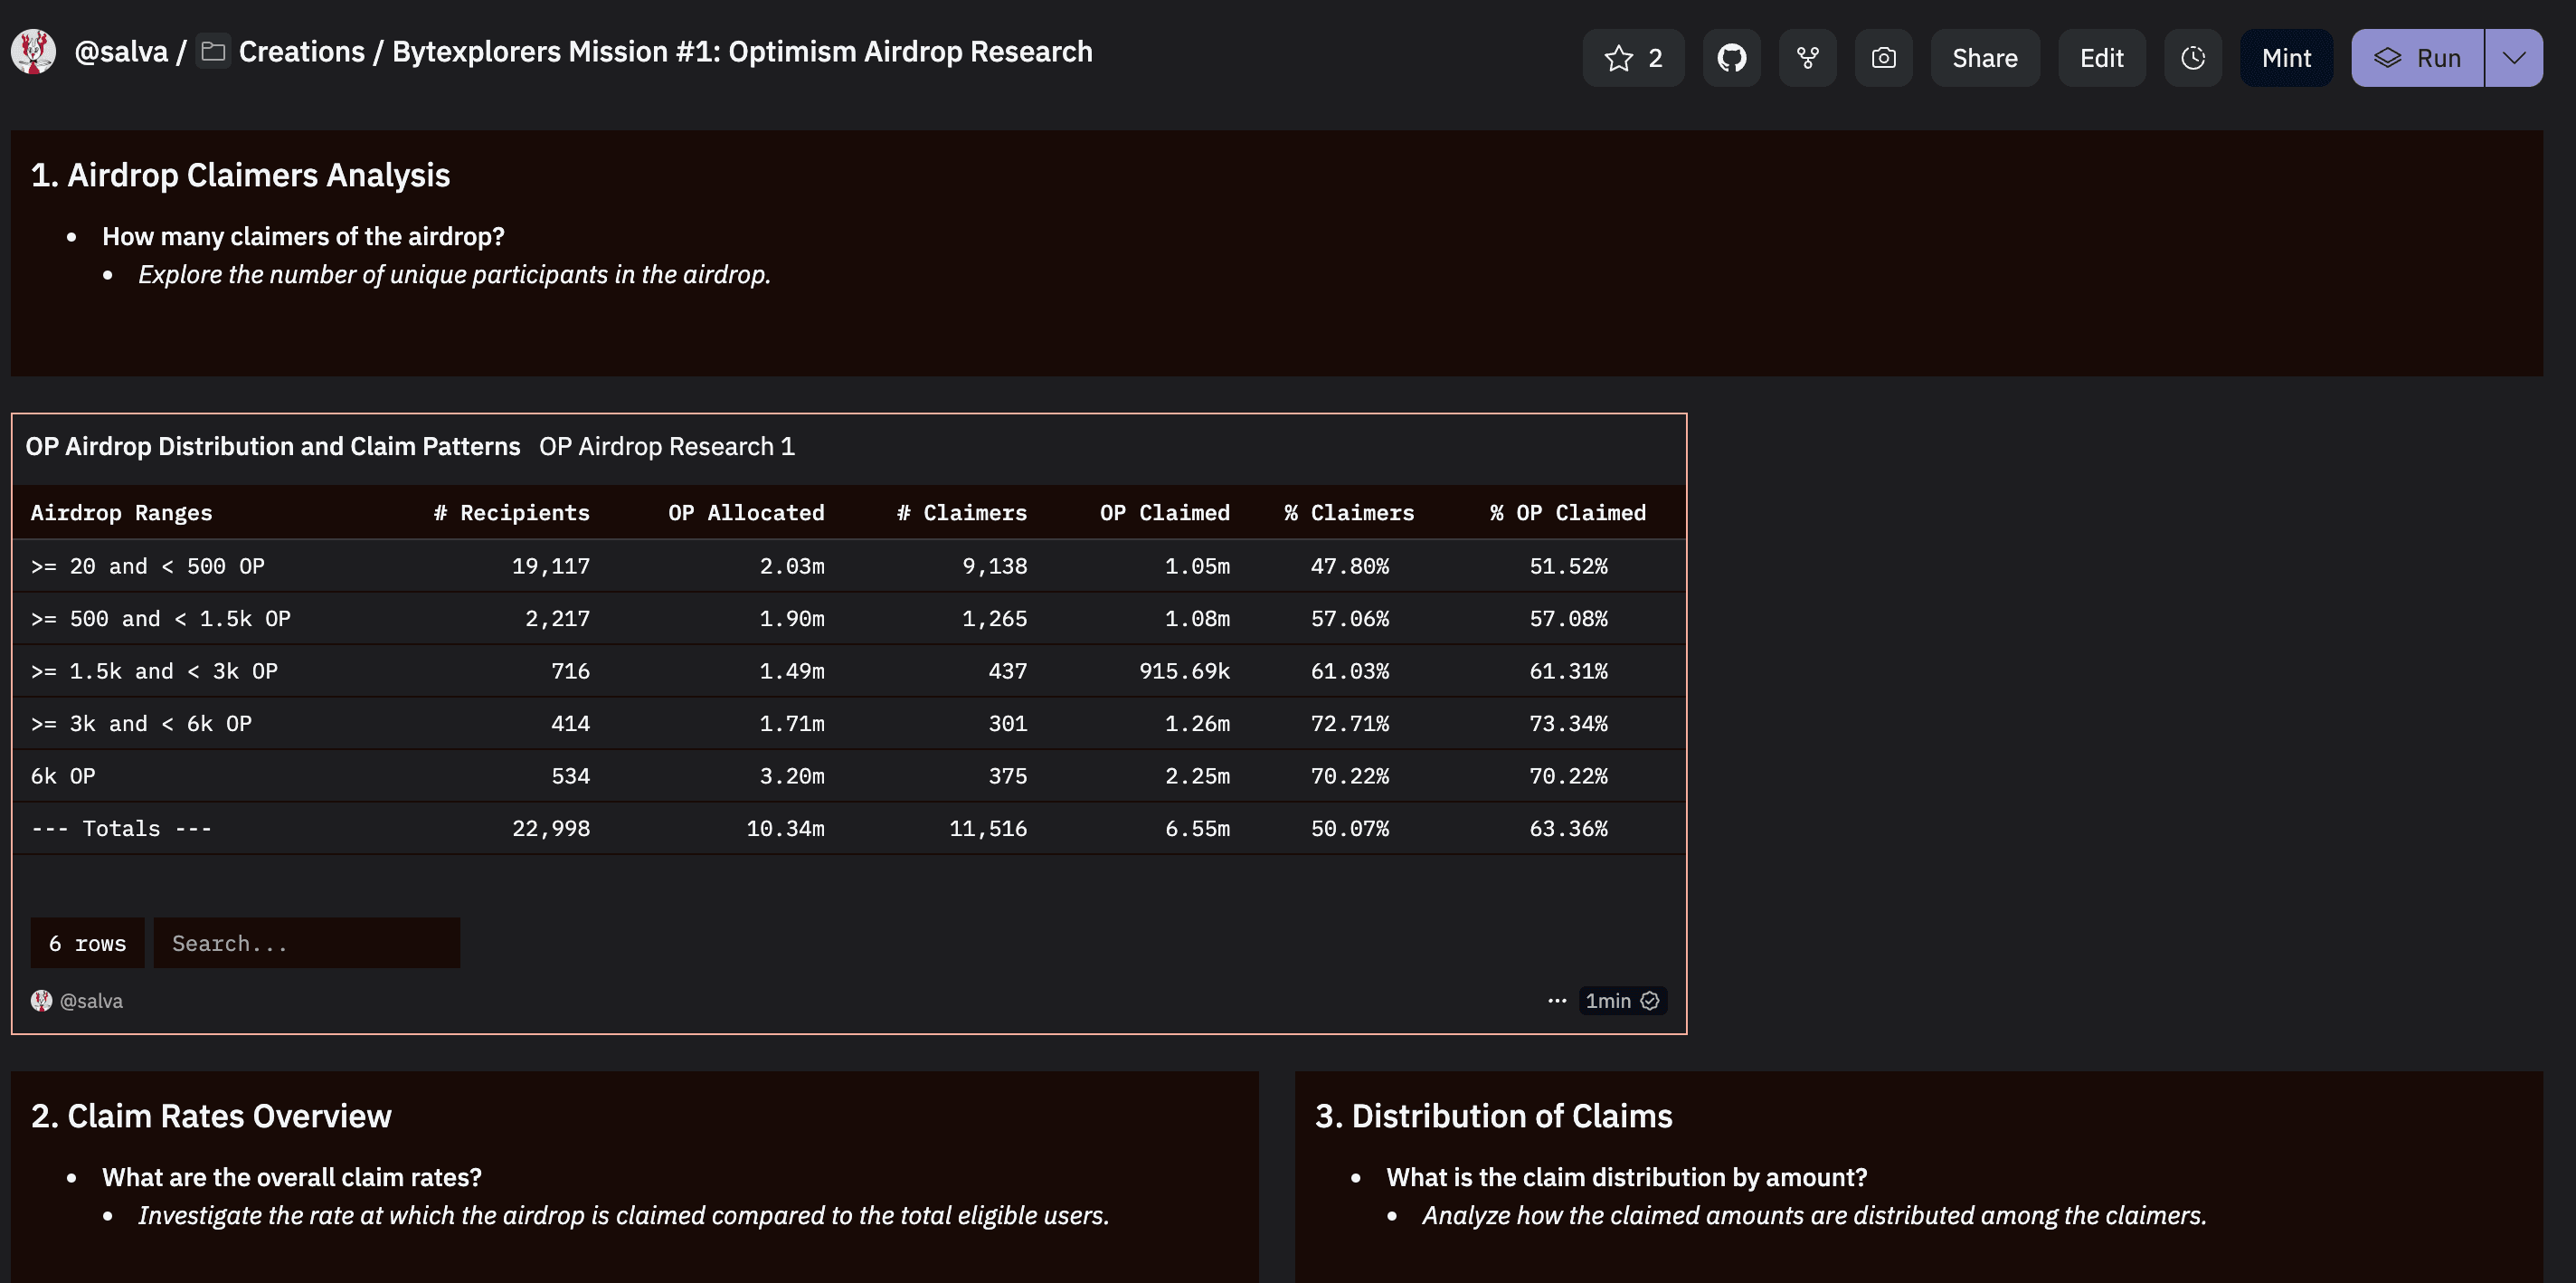Screen dimensions: 2576x1283
Task: Click the 73.34% OP claimed value
Action: (1568, 723)
